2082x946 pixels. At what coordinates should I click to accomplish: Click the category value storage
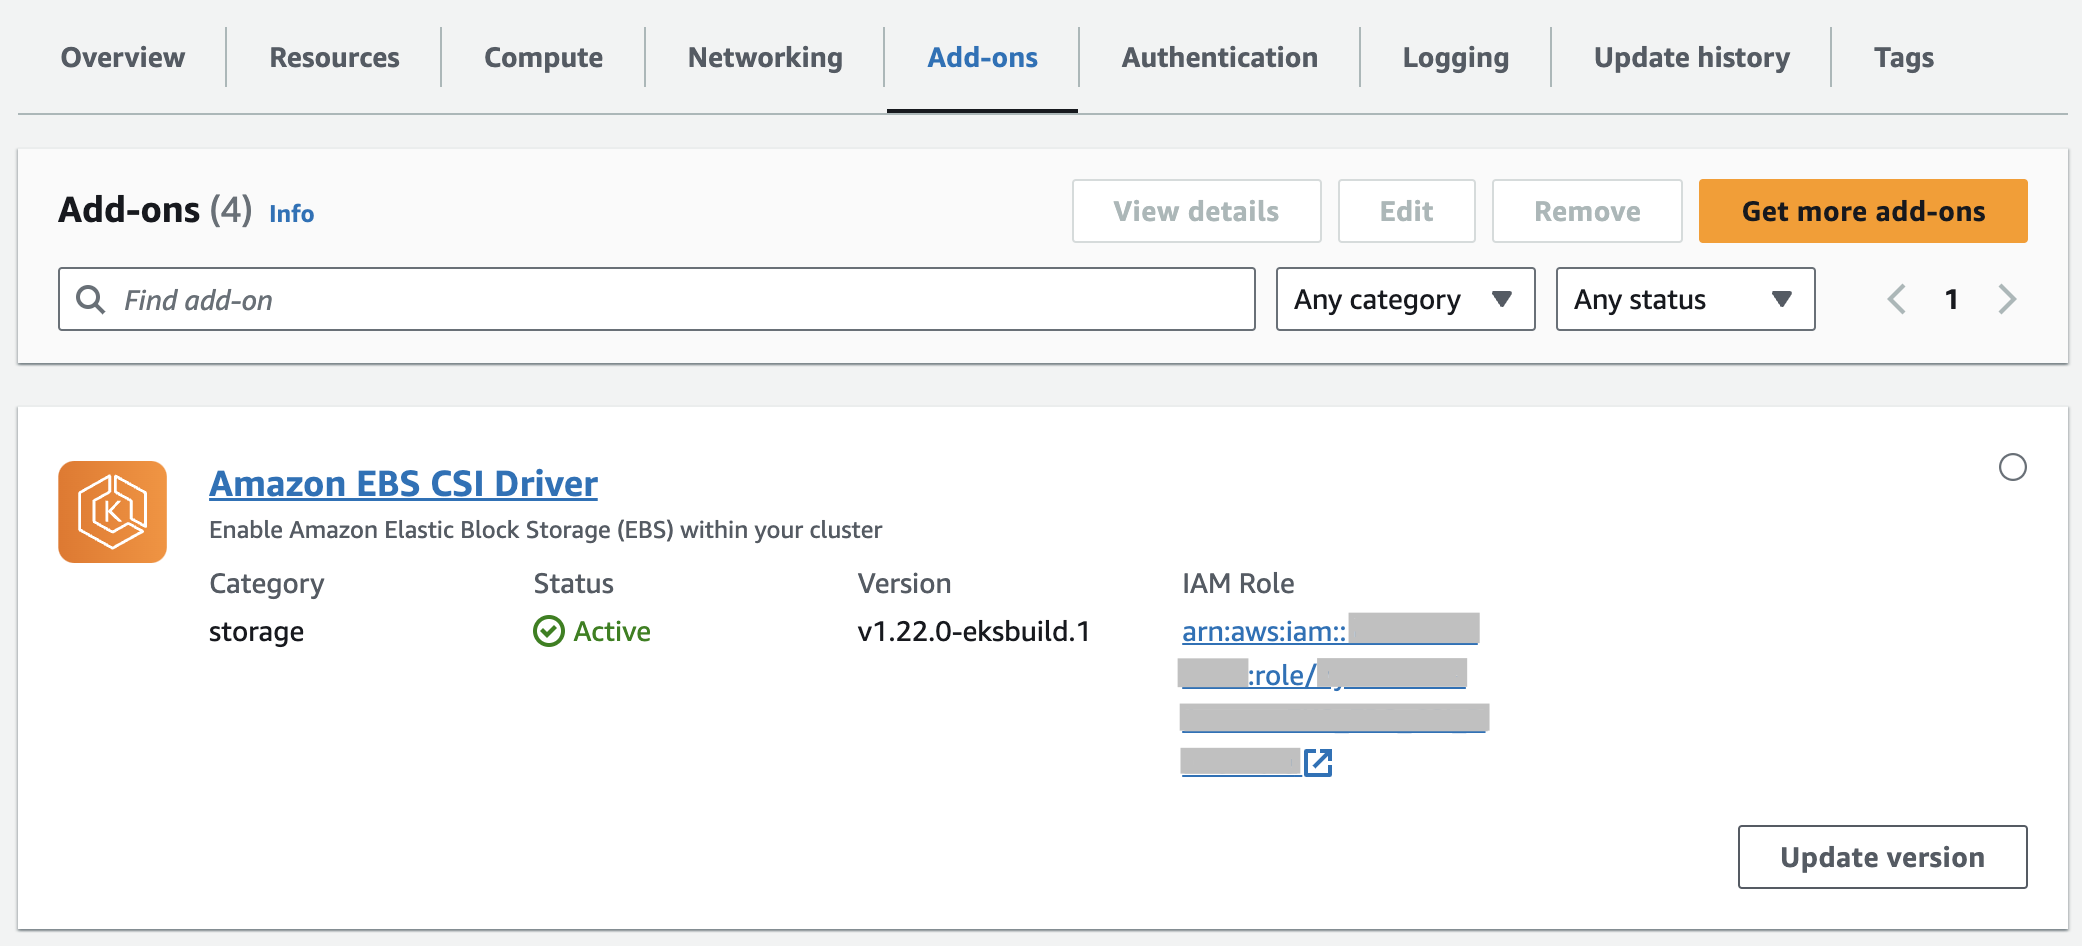(256, 632)
